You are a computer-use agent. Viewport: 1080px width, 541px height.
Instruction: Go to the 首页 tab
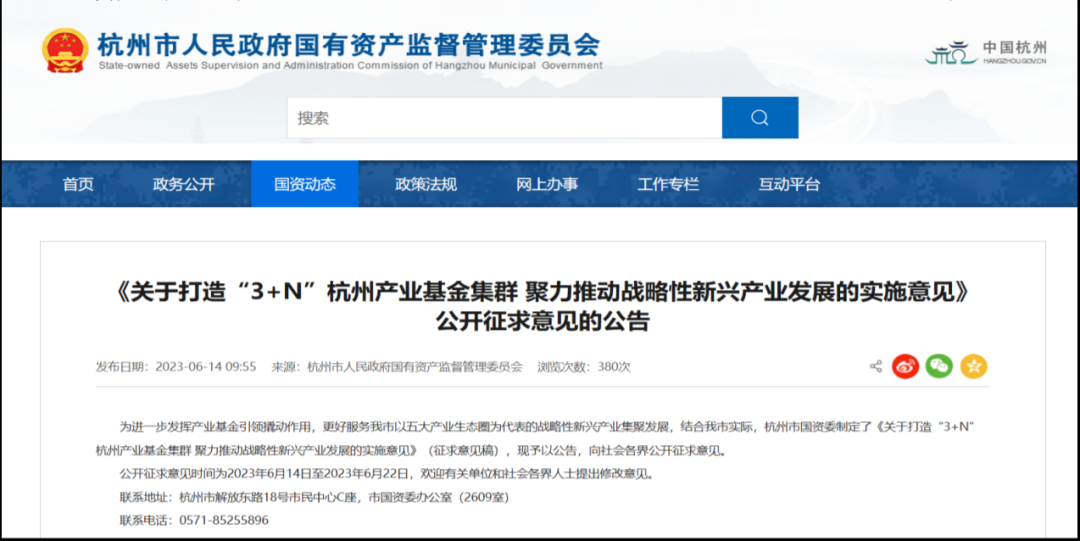tap(78, 184)
